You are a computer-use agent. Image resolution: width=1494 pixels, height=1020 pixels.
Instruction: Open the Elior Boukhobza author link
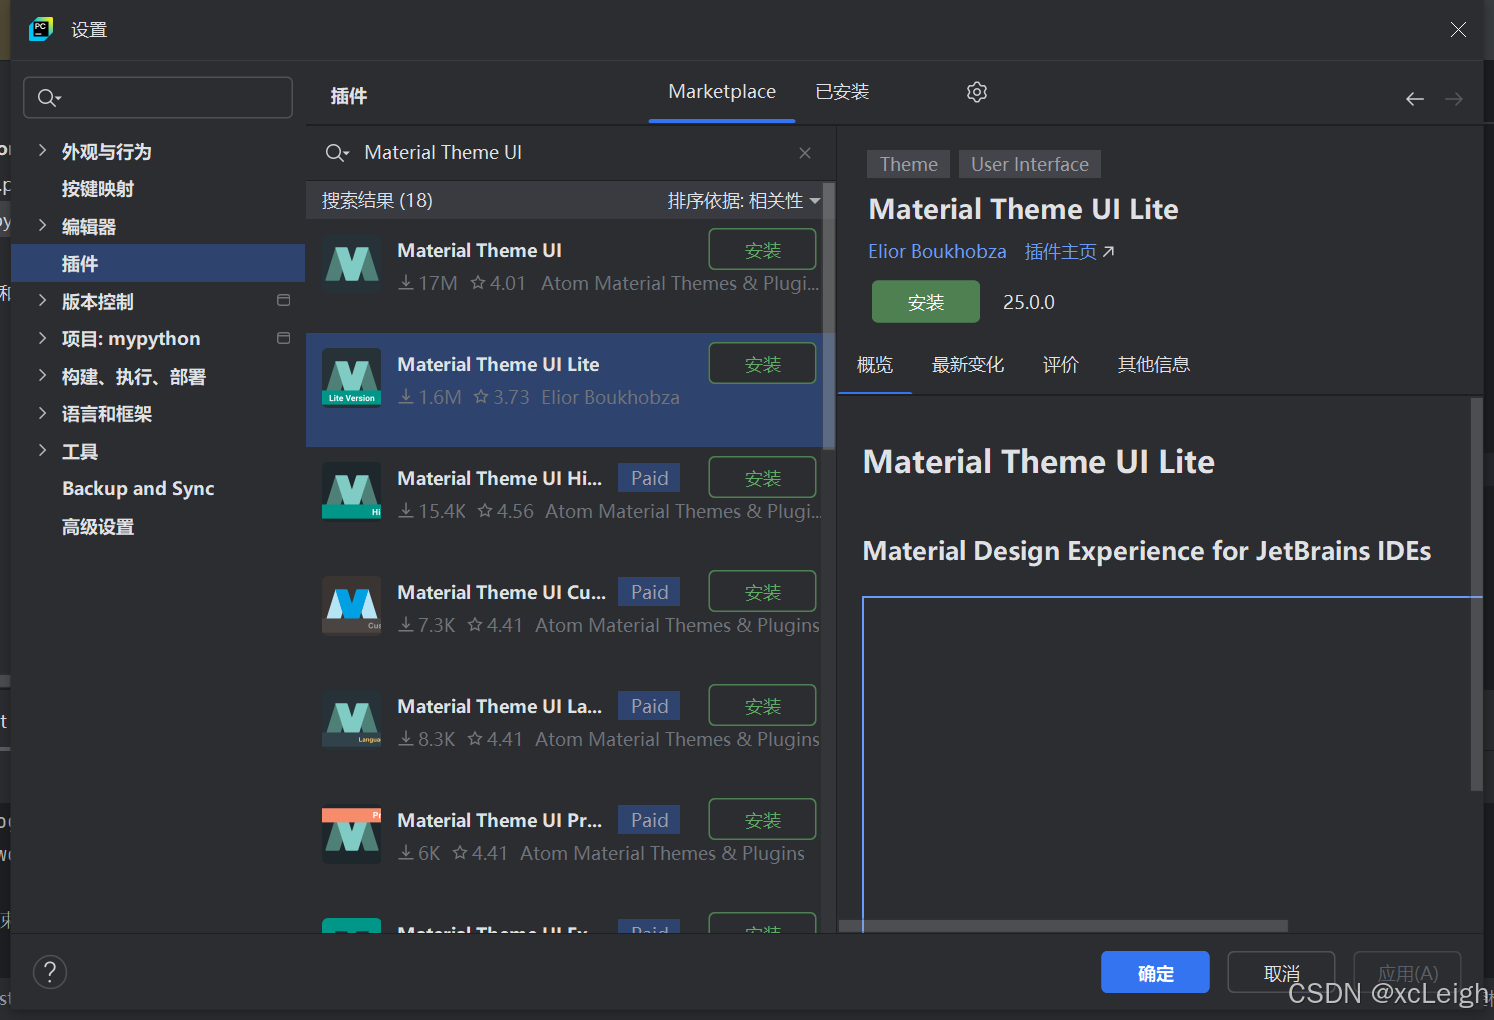937,252
